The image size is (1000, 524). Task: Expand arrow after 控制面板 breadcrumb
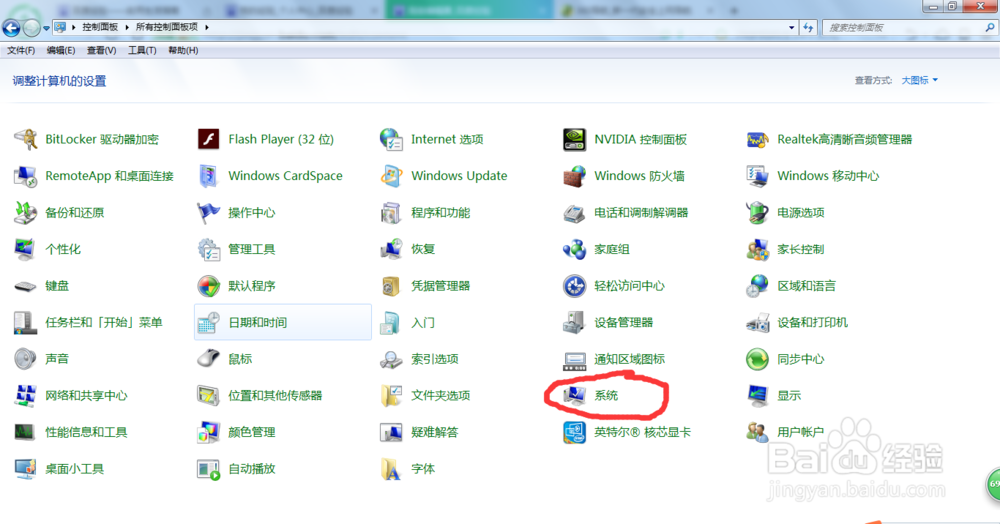(127, 27)
